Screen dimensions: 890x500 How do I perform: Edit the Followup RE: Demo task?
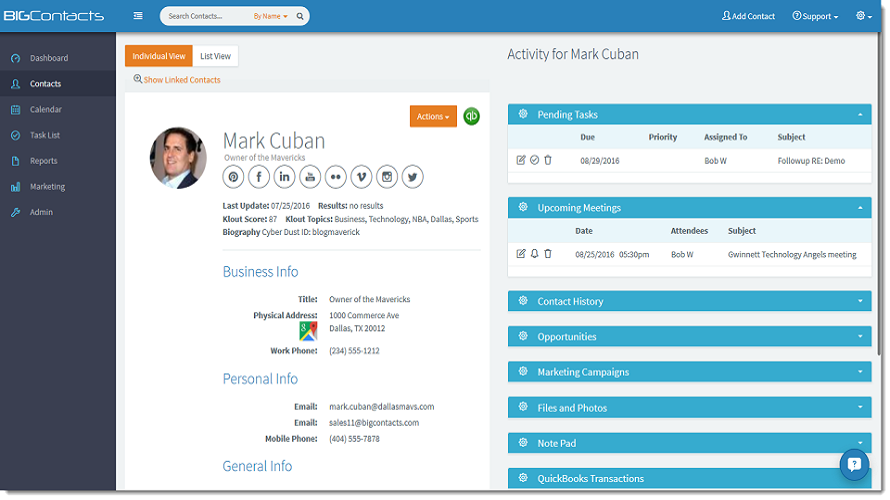pos(520,161)
